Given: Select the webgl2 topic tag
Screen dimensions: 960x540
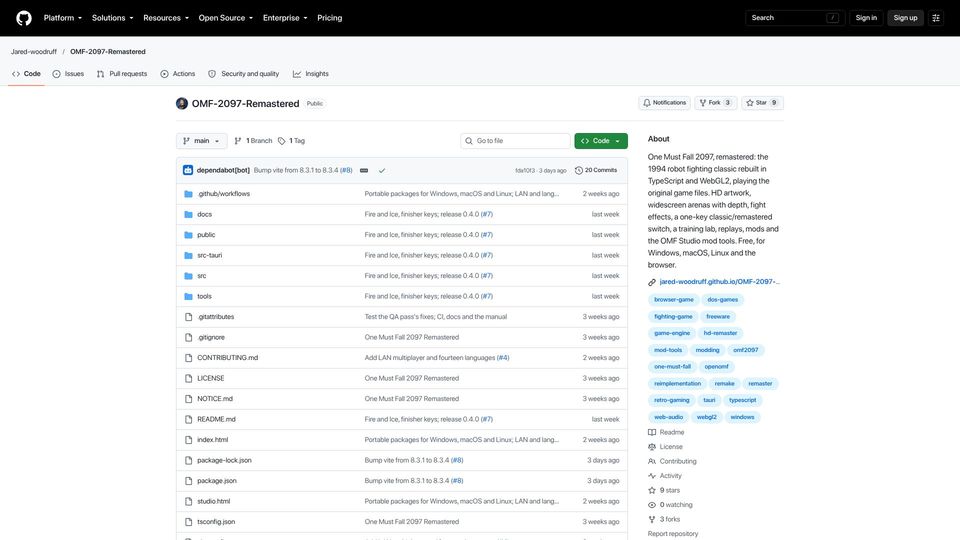Looking at the screenshot, I should (x=707, y=417).
